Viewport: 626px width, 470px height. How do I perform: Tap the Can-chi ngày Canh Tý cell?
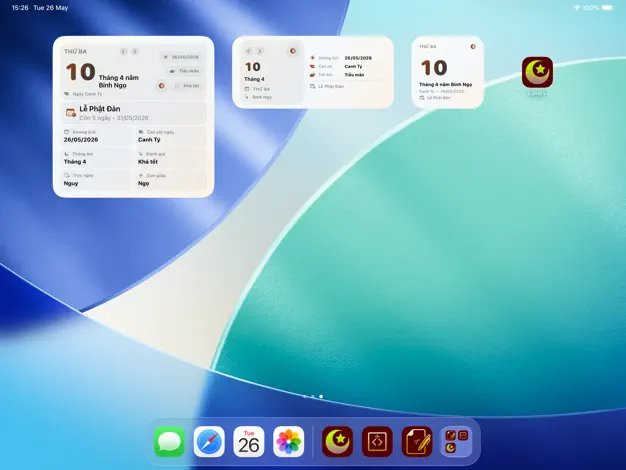pos(170,136)
